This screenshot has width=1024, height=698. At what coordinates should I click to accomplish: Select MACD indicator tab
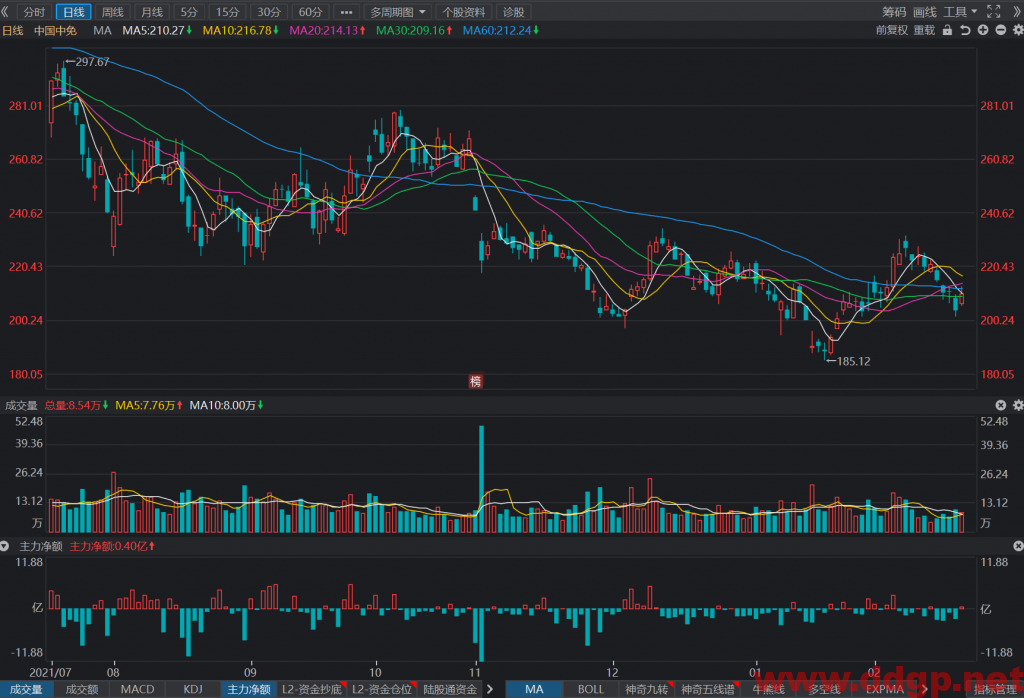(137, 689)
